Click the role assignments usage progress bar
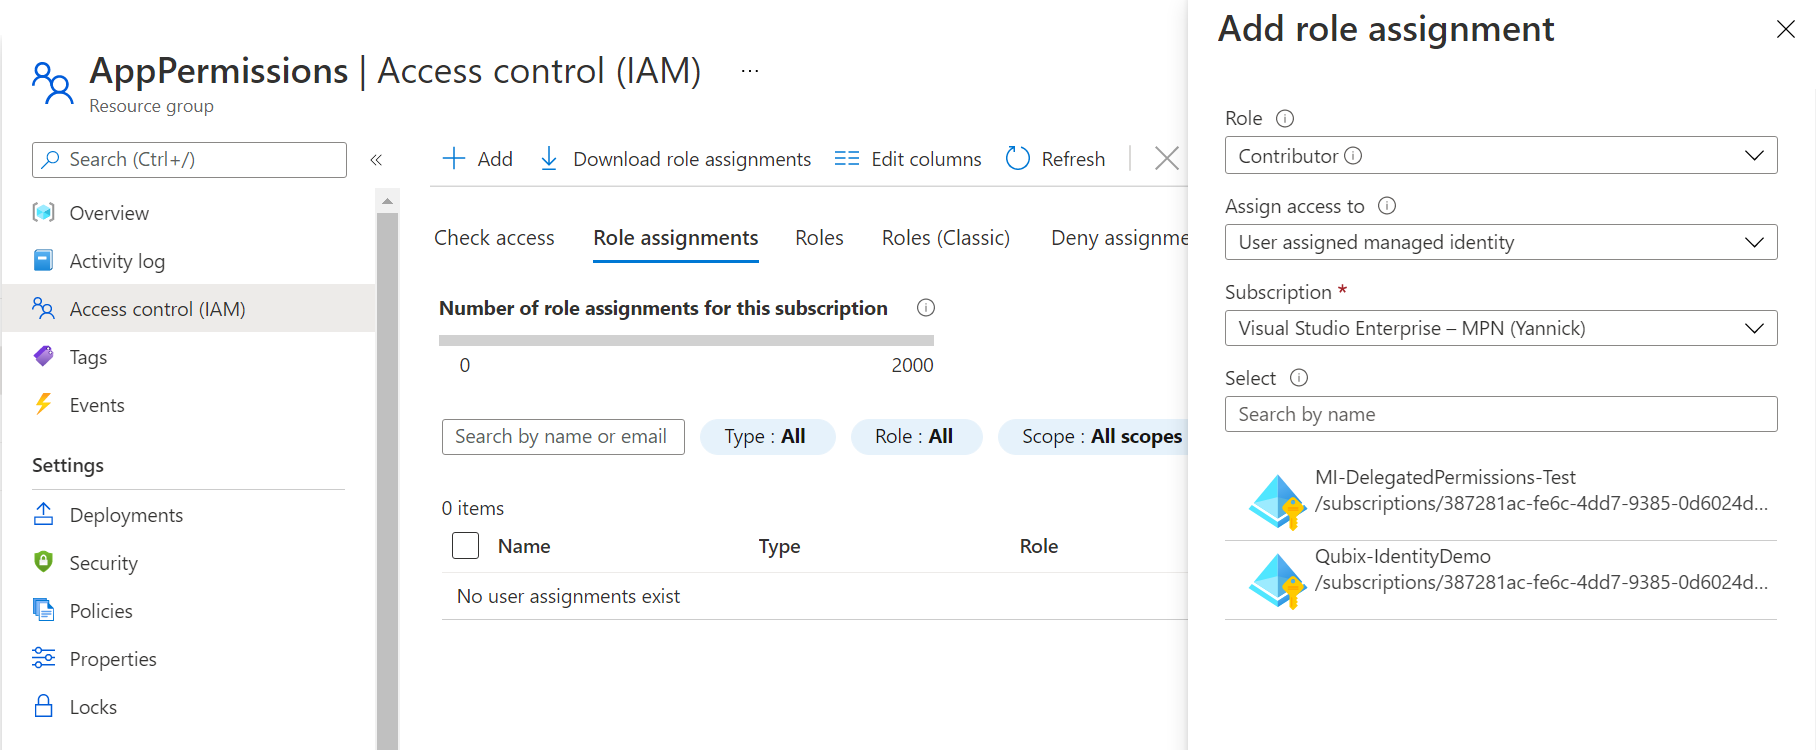 (x=686, y=340)
